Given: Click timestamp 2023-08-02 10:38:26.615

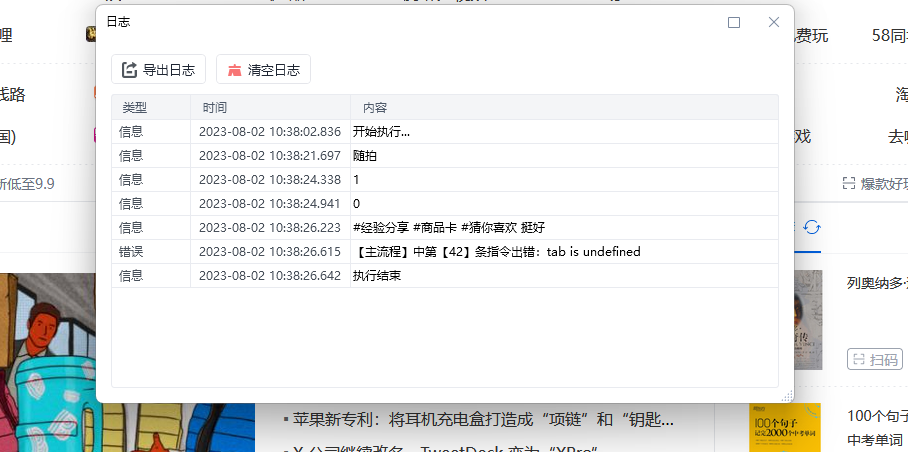Looking at the screenshot, I should tap(270, 252).
